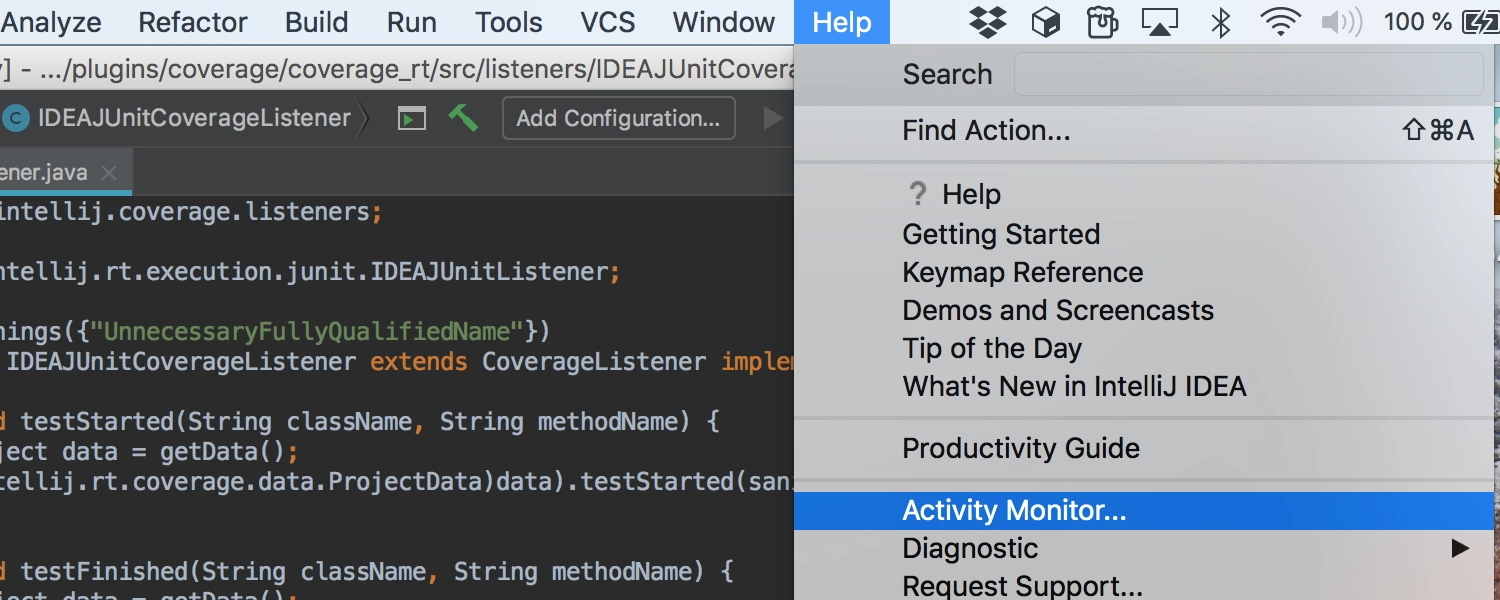
Task: Click the volume speaker icon
Action: (1341, 22)
